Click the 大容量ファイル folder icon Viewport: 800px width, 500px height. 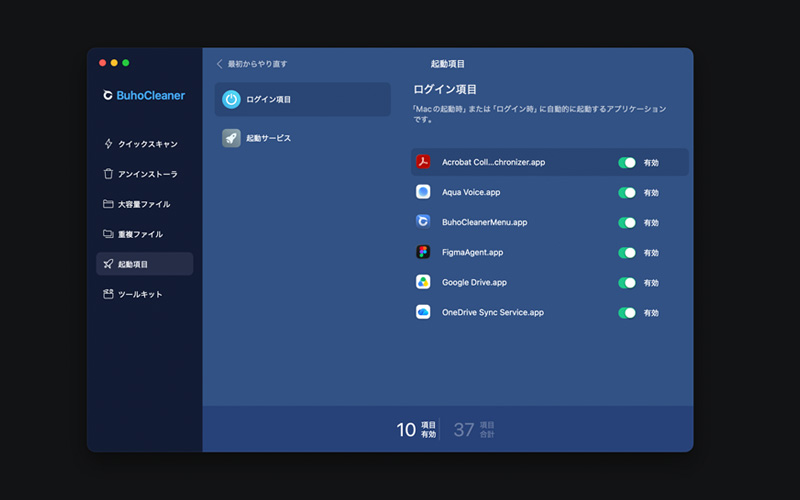(x=108, y=204)
